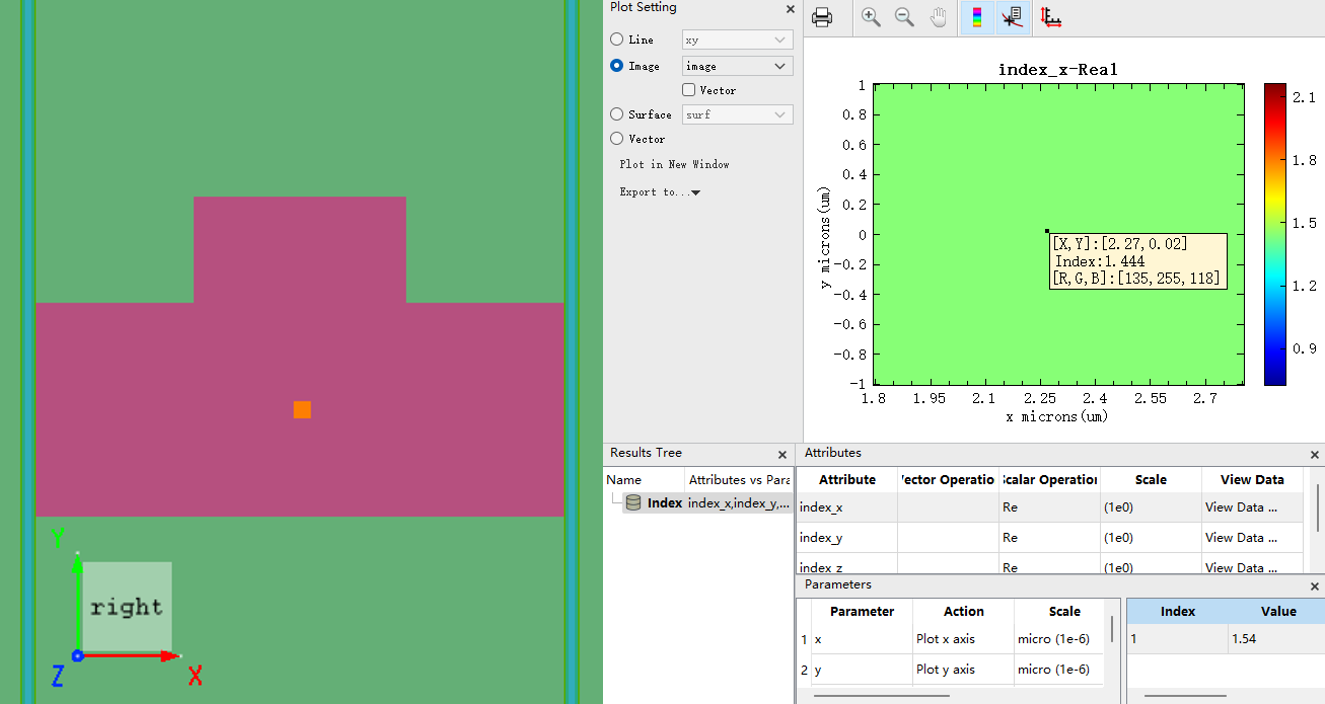
Task: Select the pan hand tool
Action: pos(938,17)
